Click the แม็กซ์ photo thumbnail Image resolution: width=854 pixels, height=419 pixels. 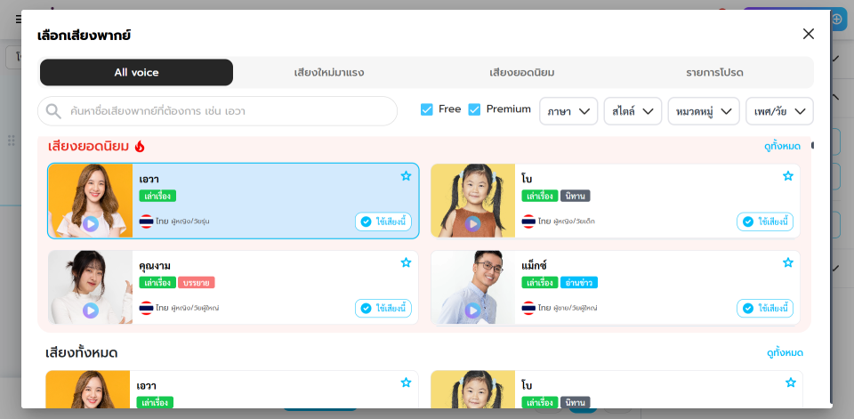pyautogui.click(x=473, y=287)
